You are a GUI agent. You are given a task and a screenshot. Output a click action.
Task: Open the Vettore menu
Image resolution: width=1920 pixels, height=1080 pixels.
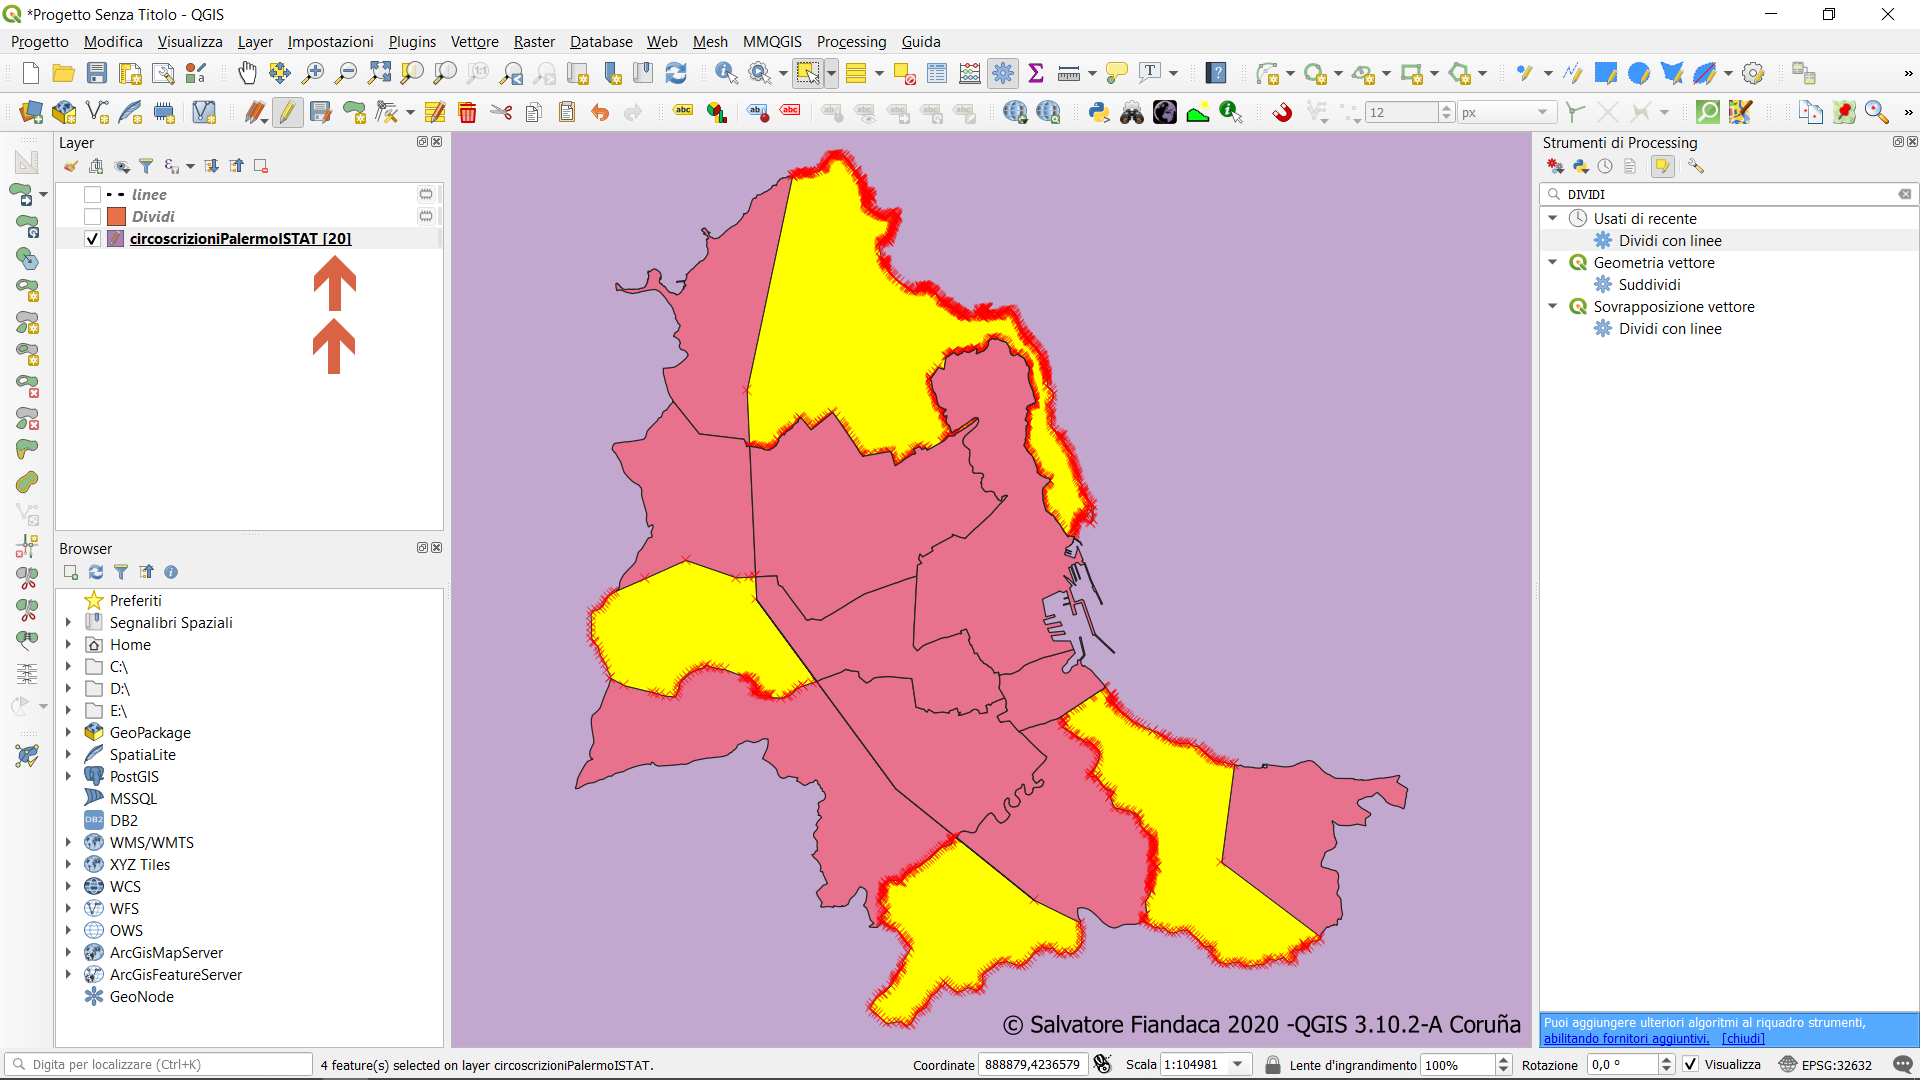pos(474,42)
